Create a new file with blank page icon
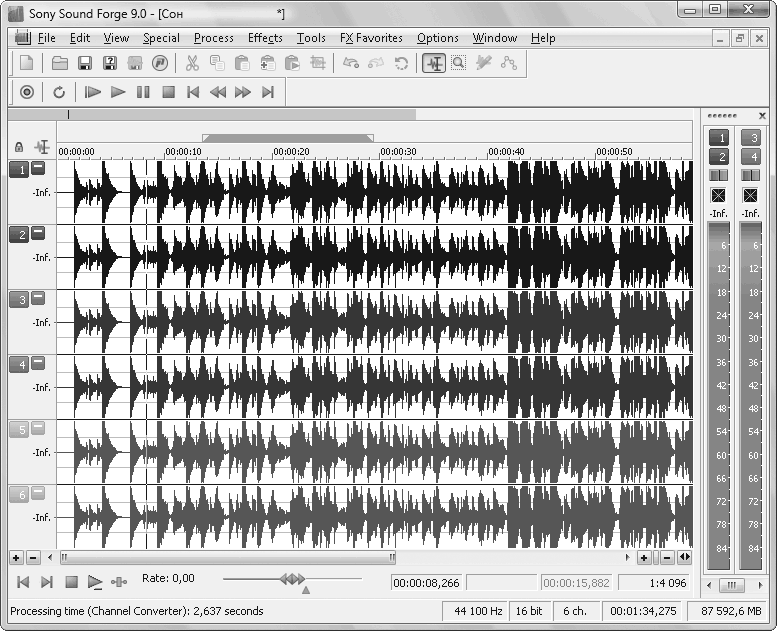This screenshot has width=777, height=631. (27, 63)
